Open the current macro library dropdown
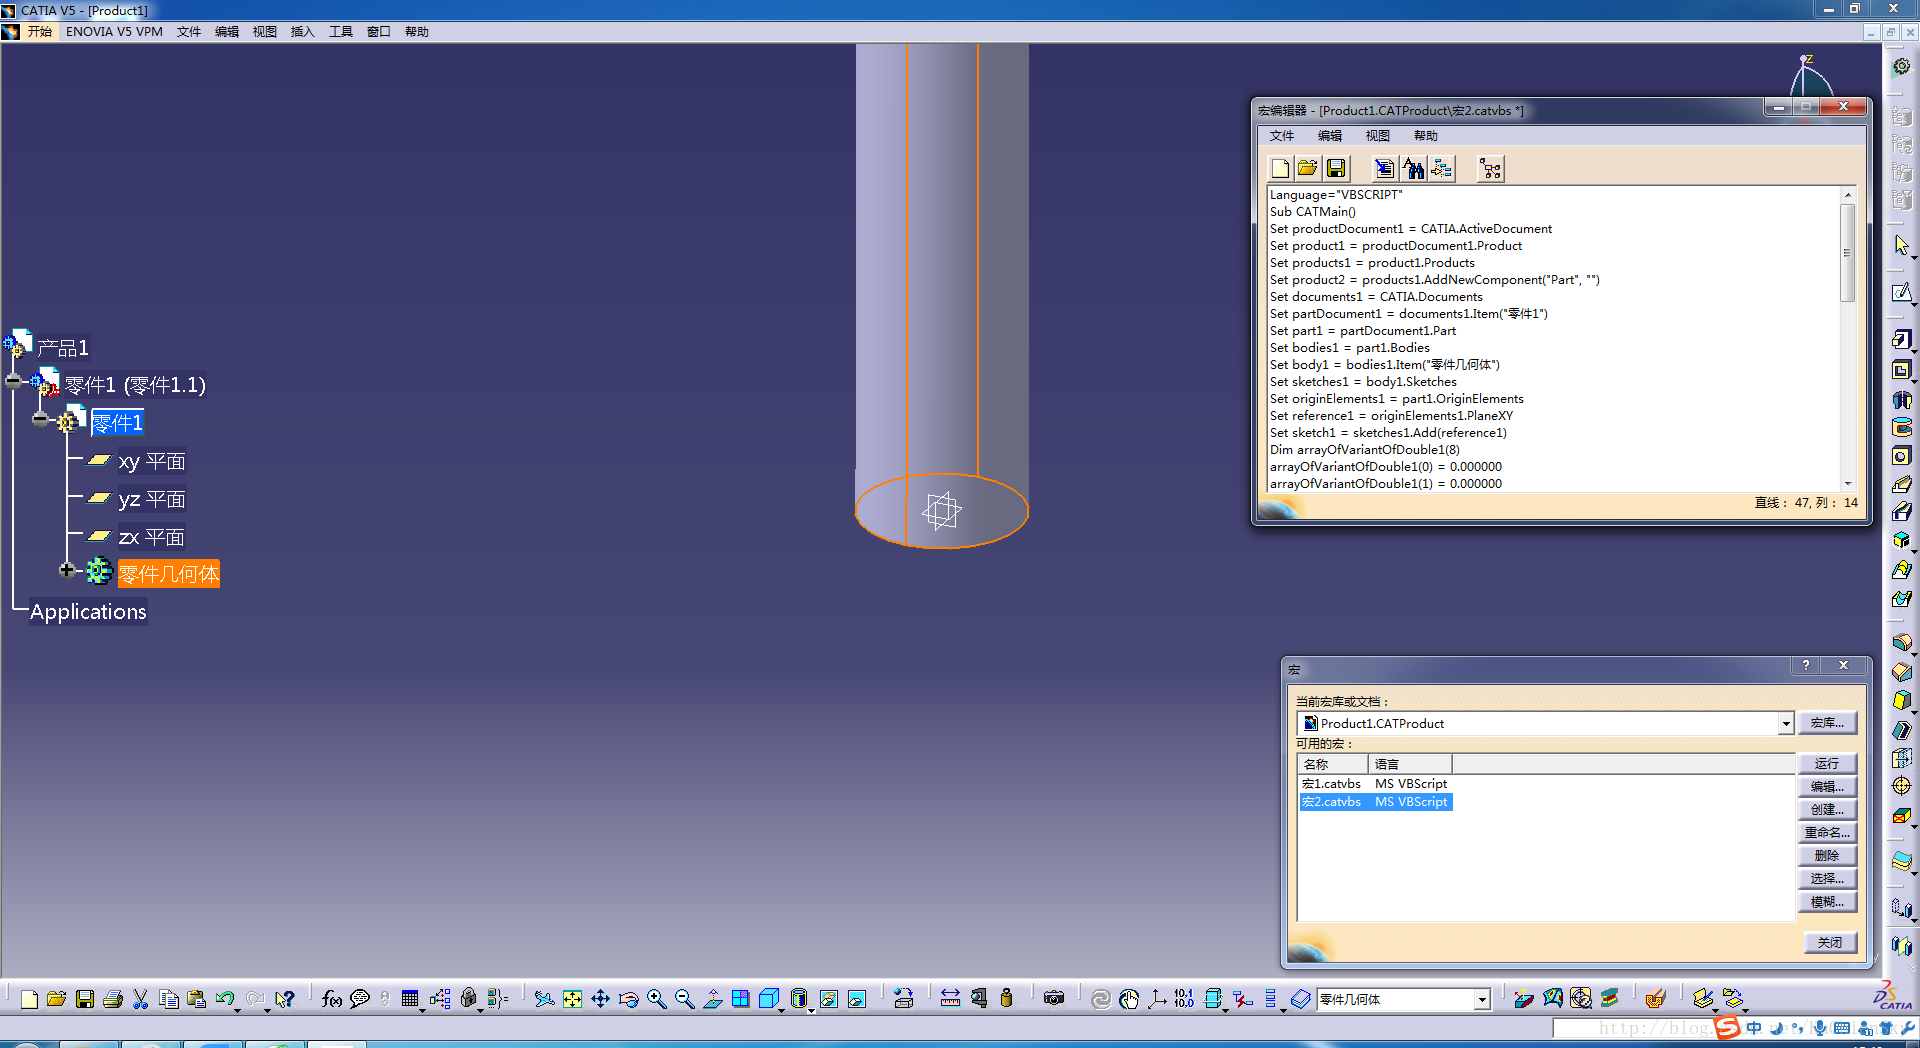 click(1786, 724)
